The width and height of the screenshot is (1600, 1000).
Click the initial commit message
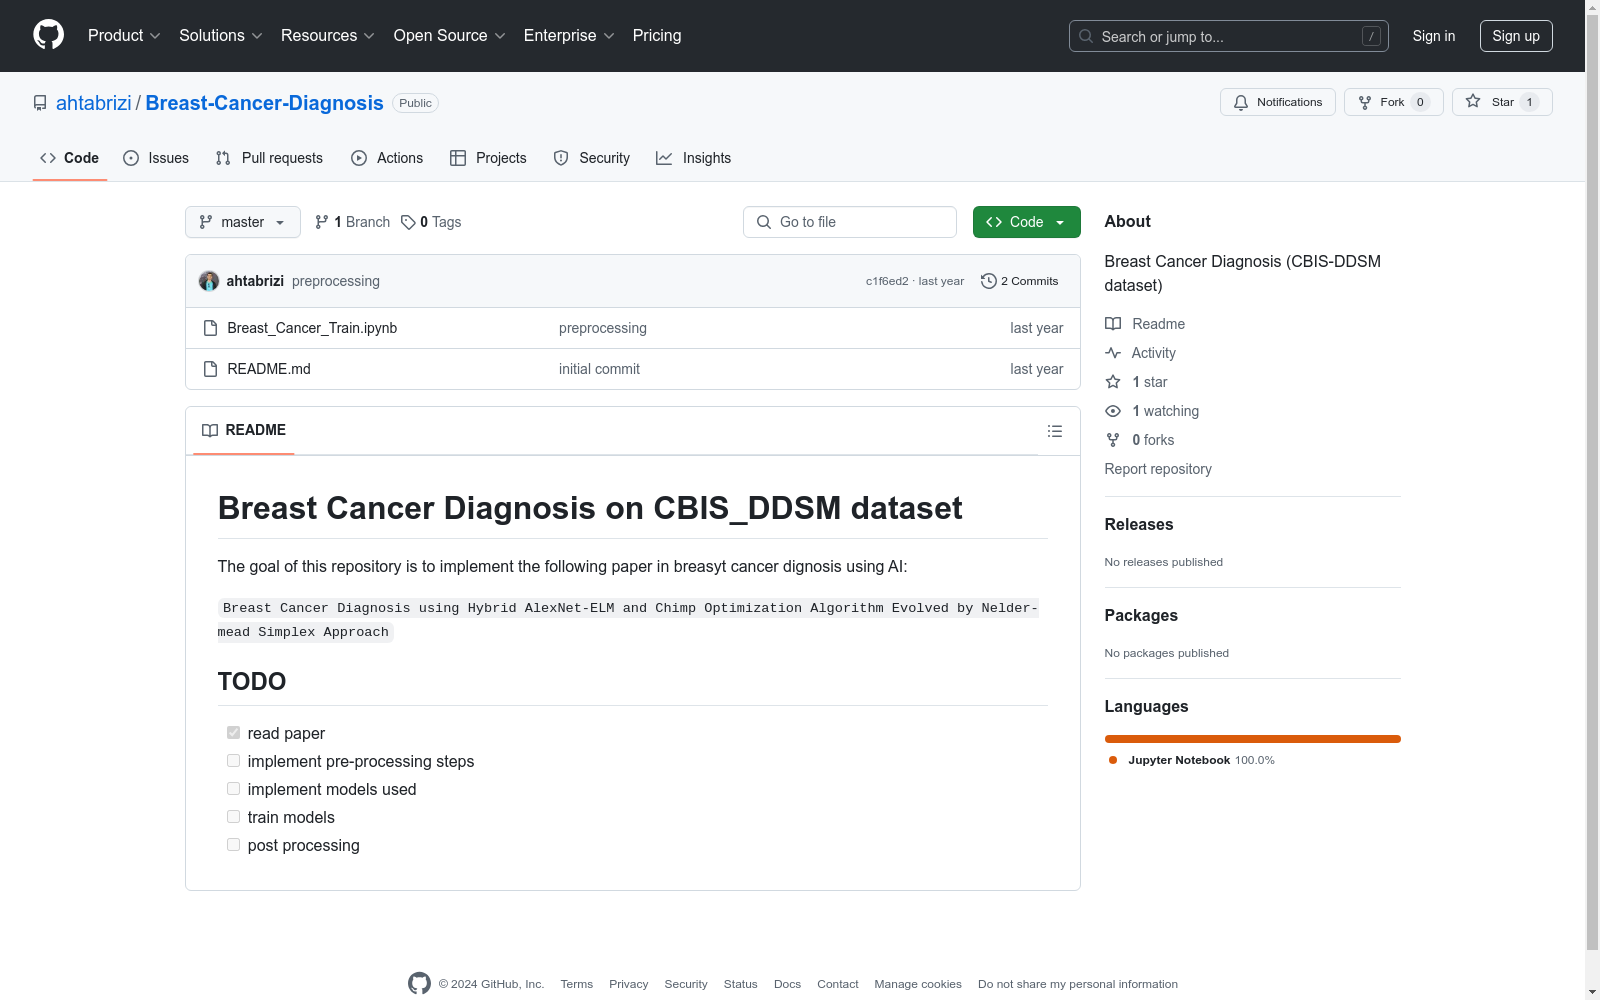coord(599,369)
